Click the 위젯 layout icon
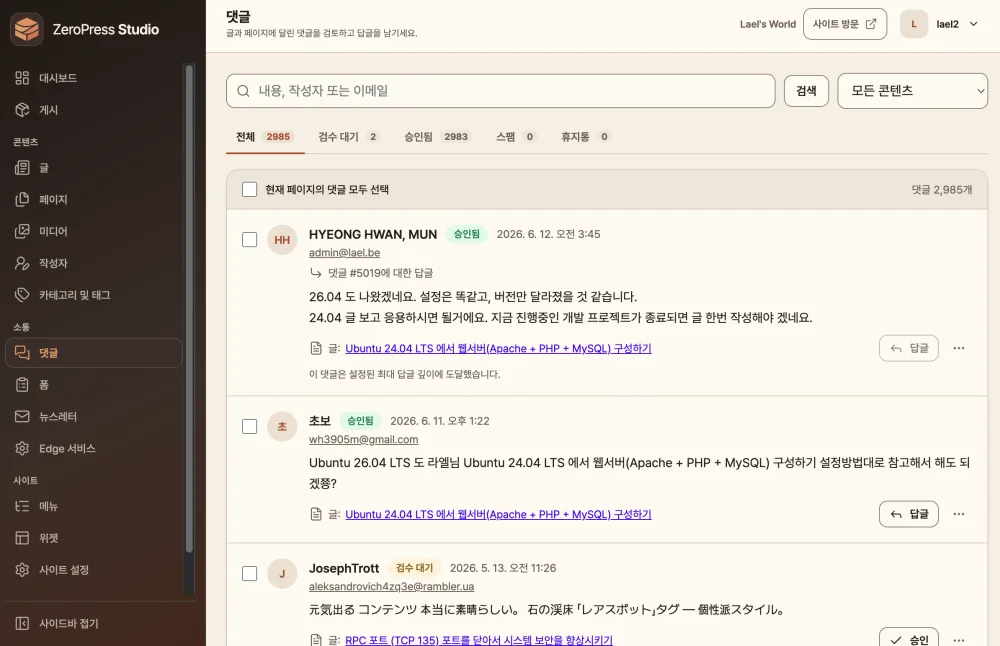 [22, 538]
